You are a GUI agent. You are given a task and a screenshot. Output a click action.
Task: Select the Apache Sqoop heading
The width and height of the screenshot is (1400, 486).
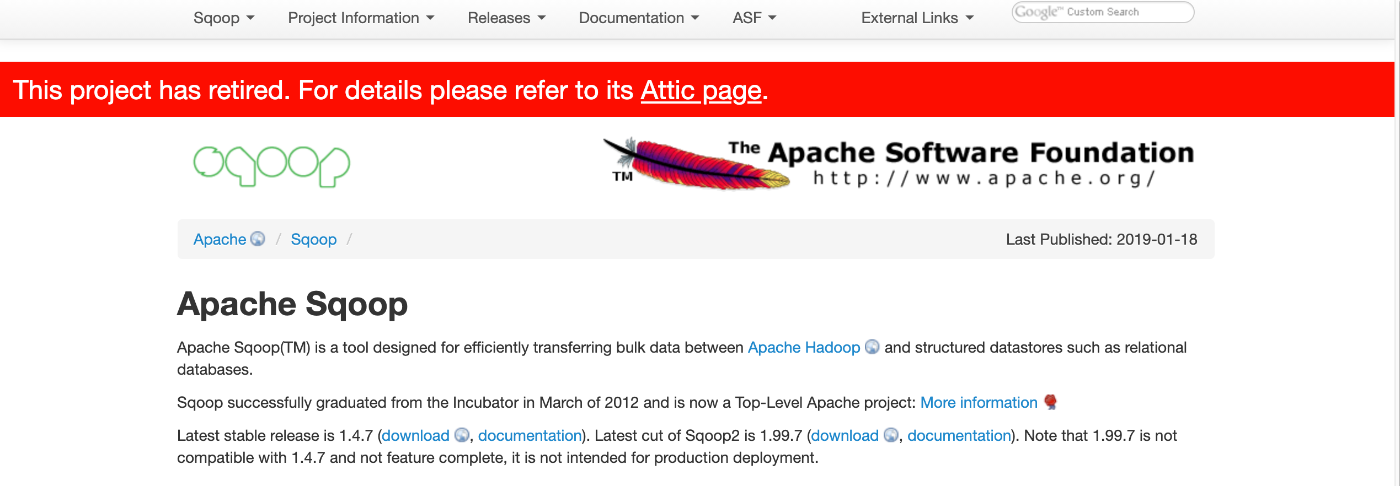pyautogui.click(x=292, y=304)
